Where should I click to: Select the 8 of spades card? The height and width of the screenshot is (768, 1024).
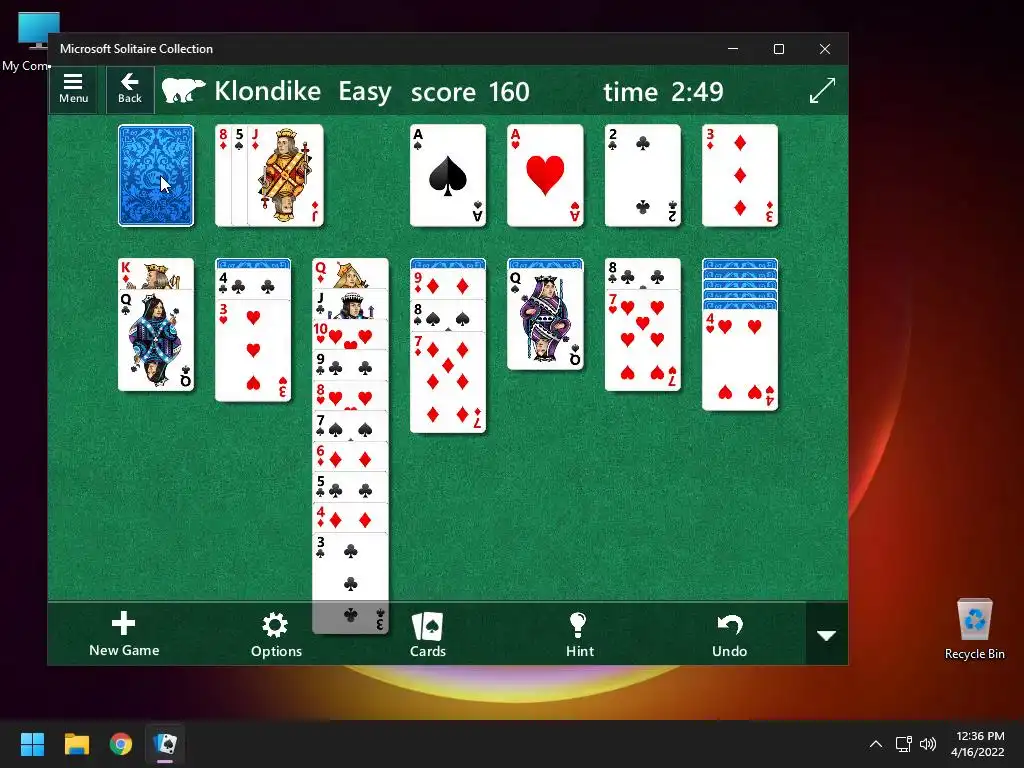tap(448, 315)
